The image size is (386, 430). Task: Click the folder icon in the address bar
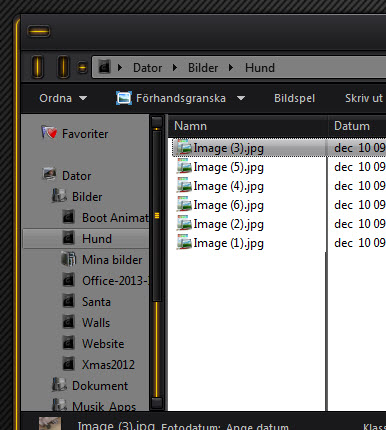[x=104, y=67]
